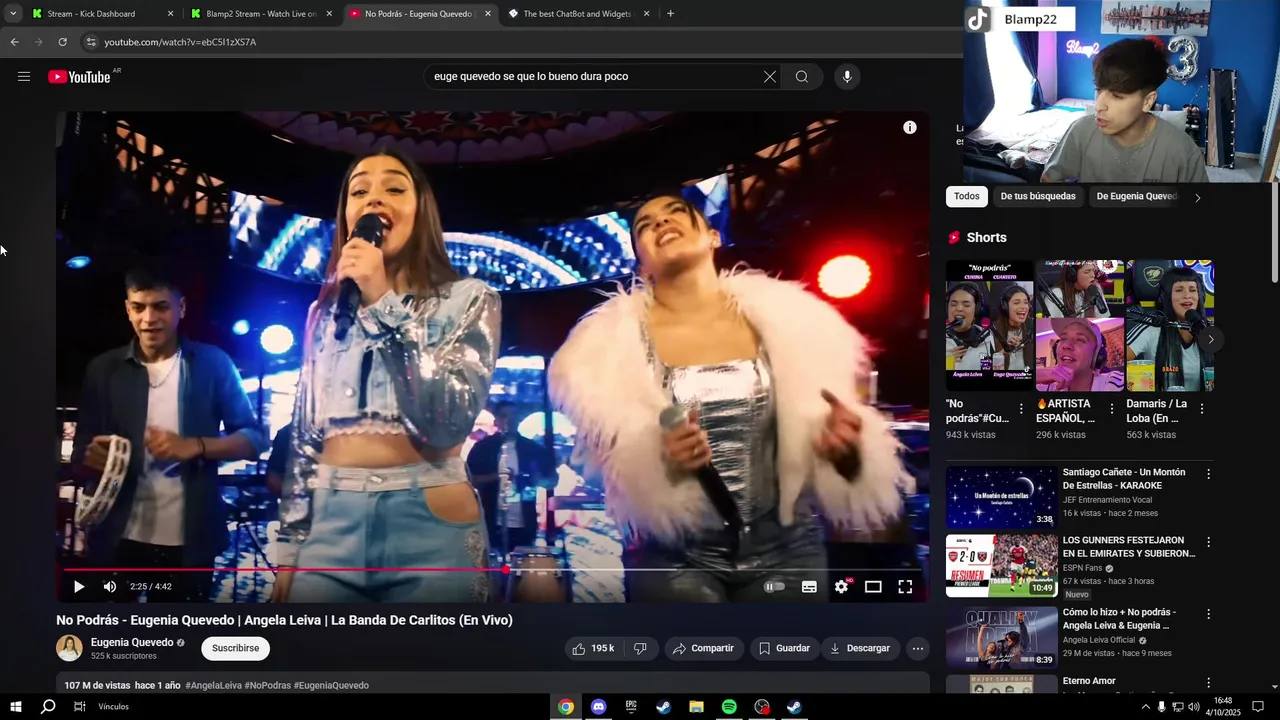Reload the current page
1280x720 pixels.
point(62,42)
